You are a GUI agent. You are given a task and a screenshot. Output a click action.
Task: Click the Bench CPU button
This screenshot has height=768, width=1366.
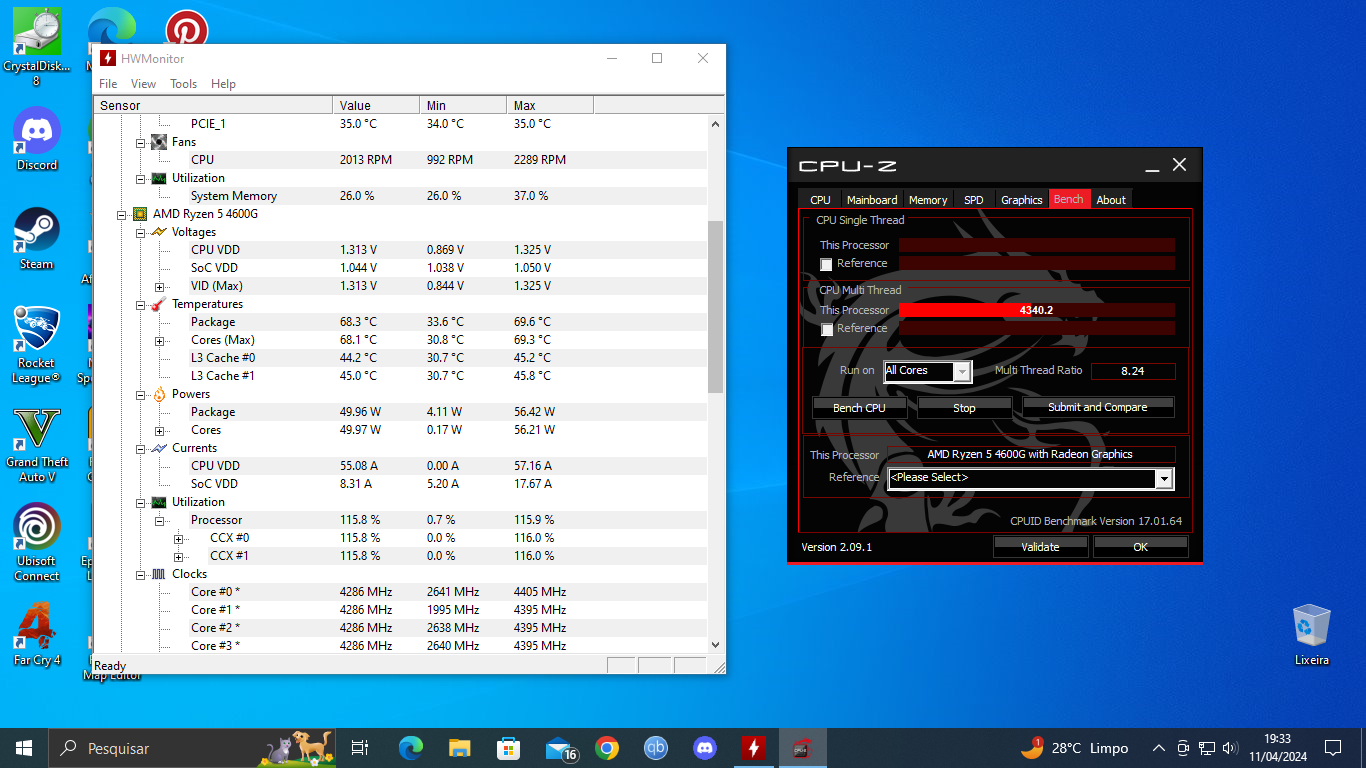pyautogui.click(x=859, y=408)
